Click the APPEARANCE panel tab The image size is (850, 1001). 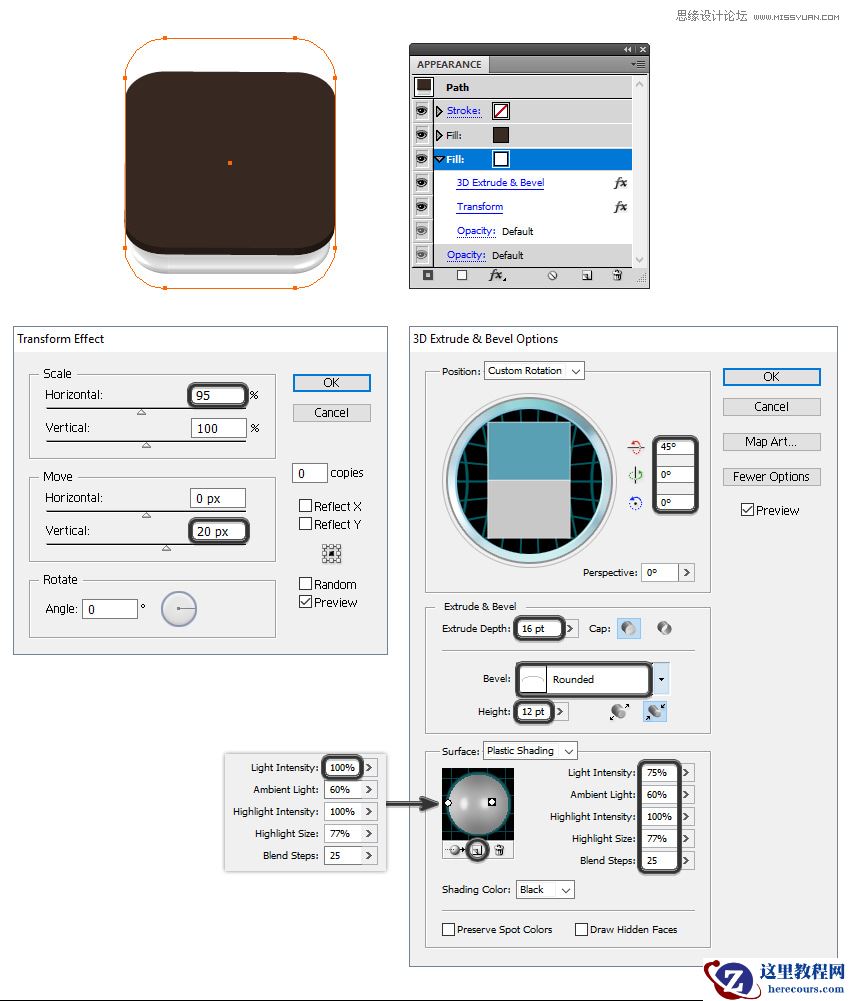(x=450, y=64)
